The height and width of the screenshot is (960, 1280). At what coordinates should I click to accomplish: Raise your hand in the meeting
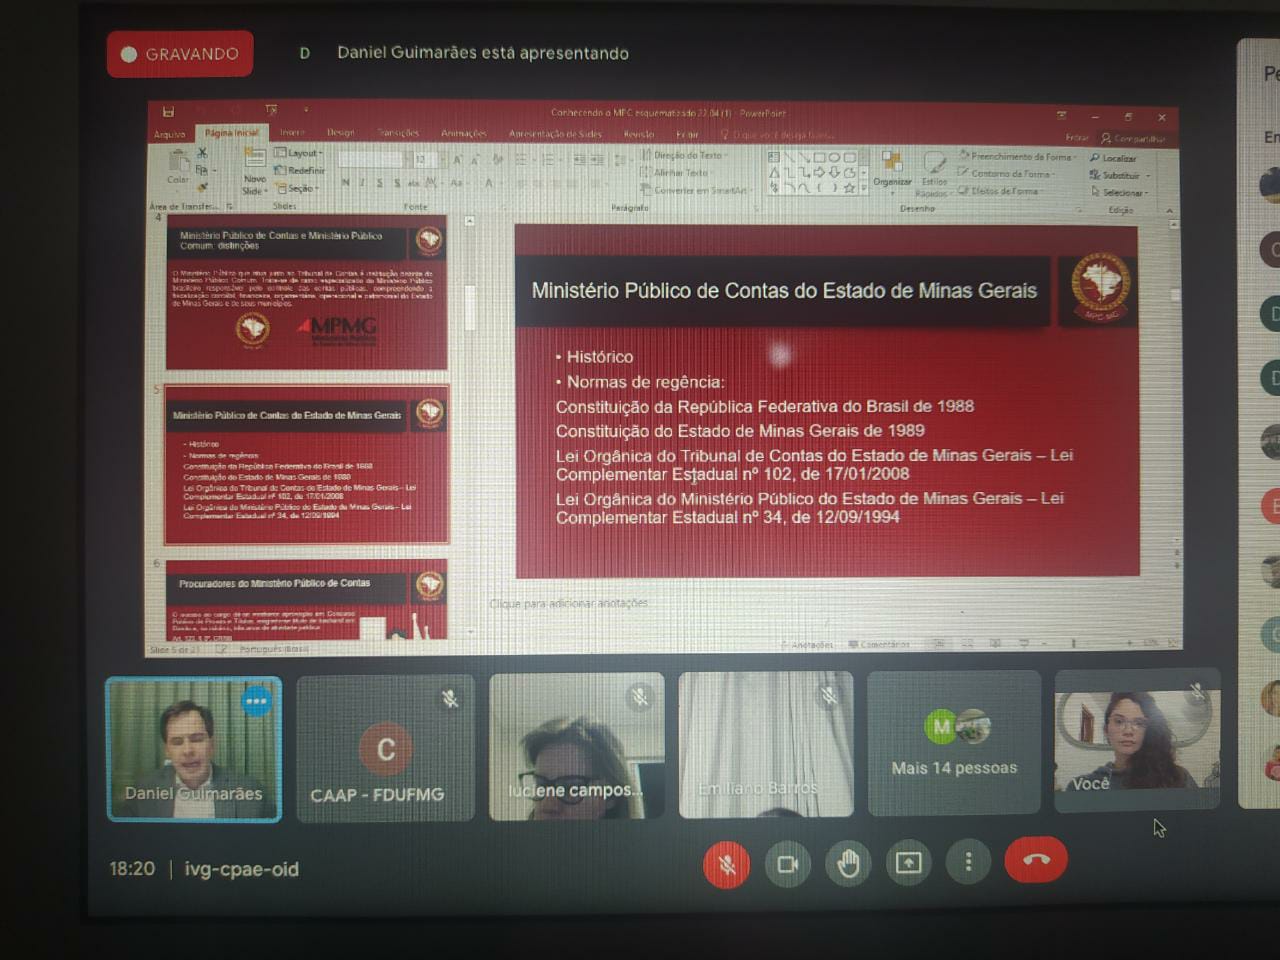(848, 863)
